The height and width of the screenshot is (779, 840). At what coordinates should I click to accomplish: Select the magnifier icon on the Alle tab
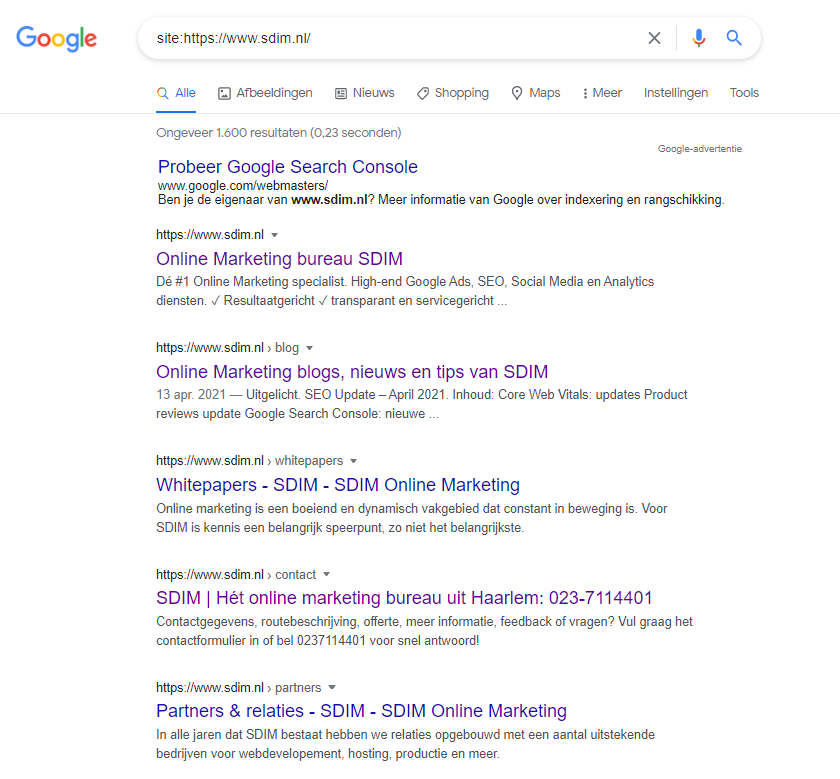click(160, 91)
